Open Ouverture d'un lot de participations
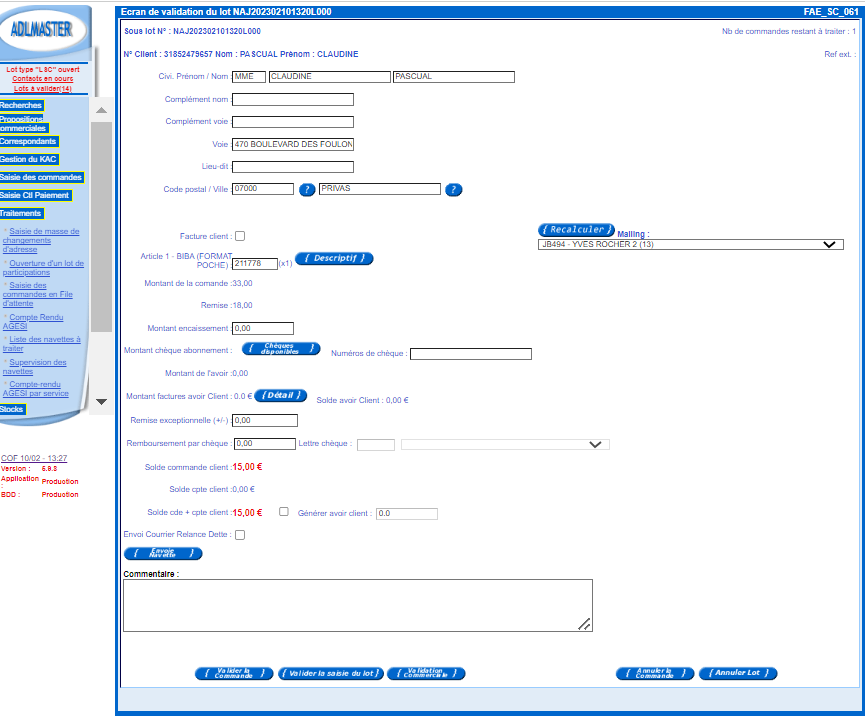865x716 pixels. pyautogui.click(x=43, y=268)
